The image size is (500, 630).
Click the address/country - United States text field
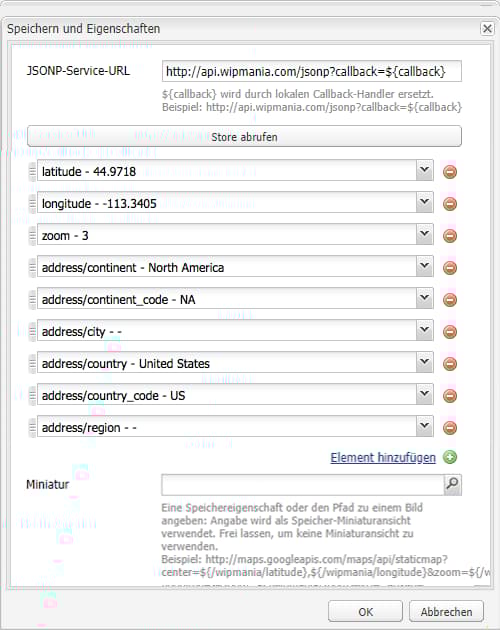pyautogui.click(x=227, y=364)
